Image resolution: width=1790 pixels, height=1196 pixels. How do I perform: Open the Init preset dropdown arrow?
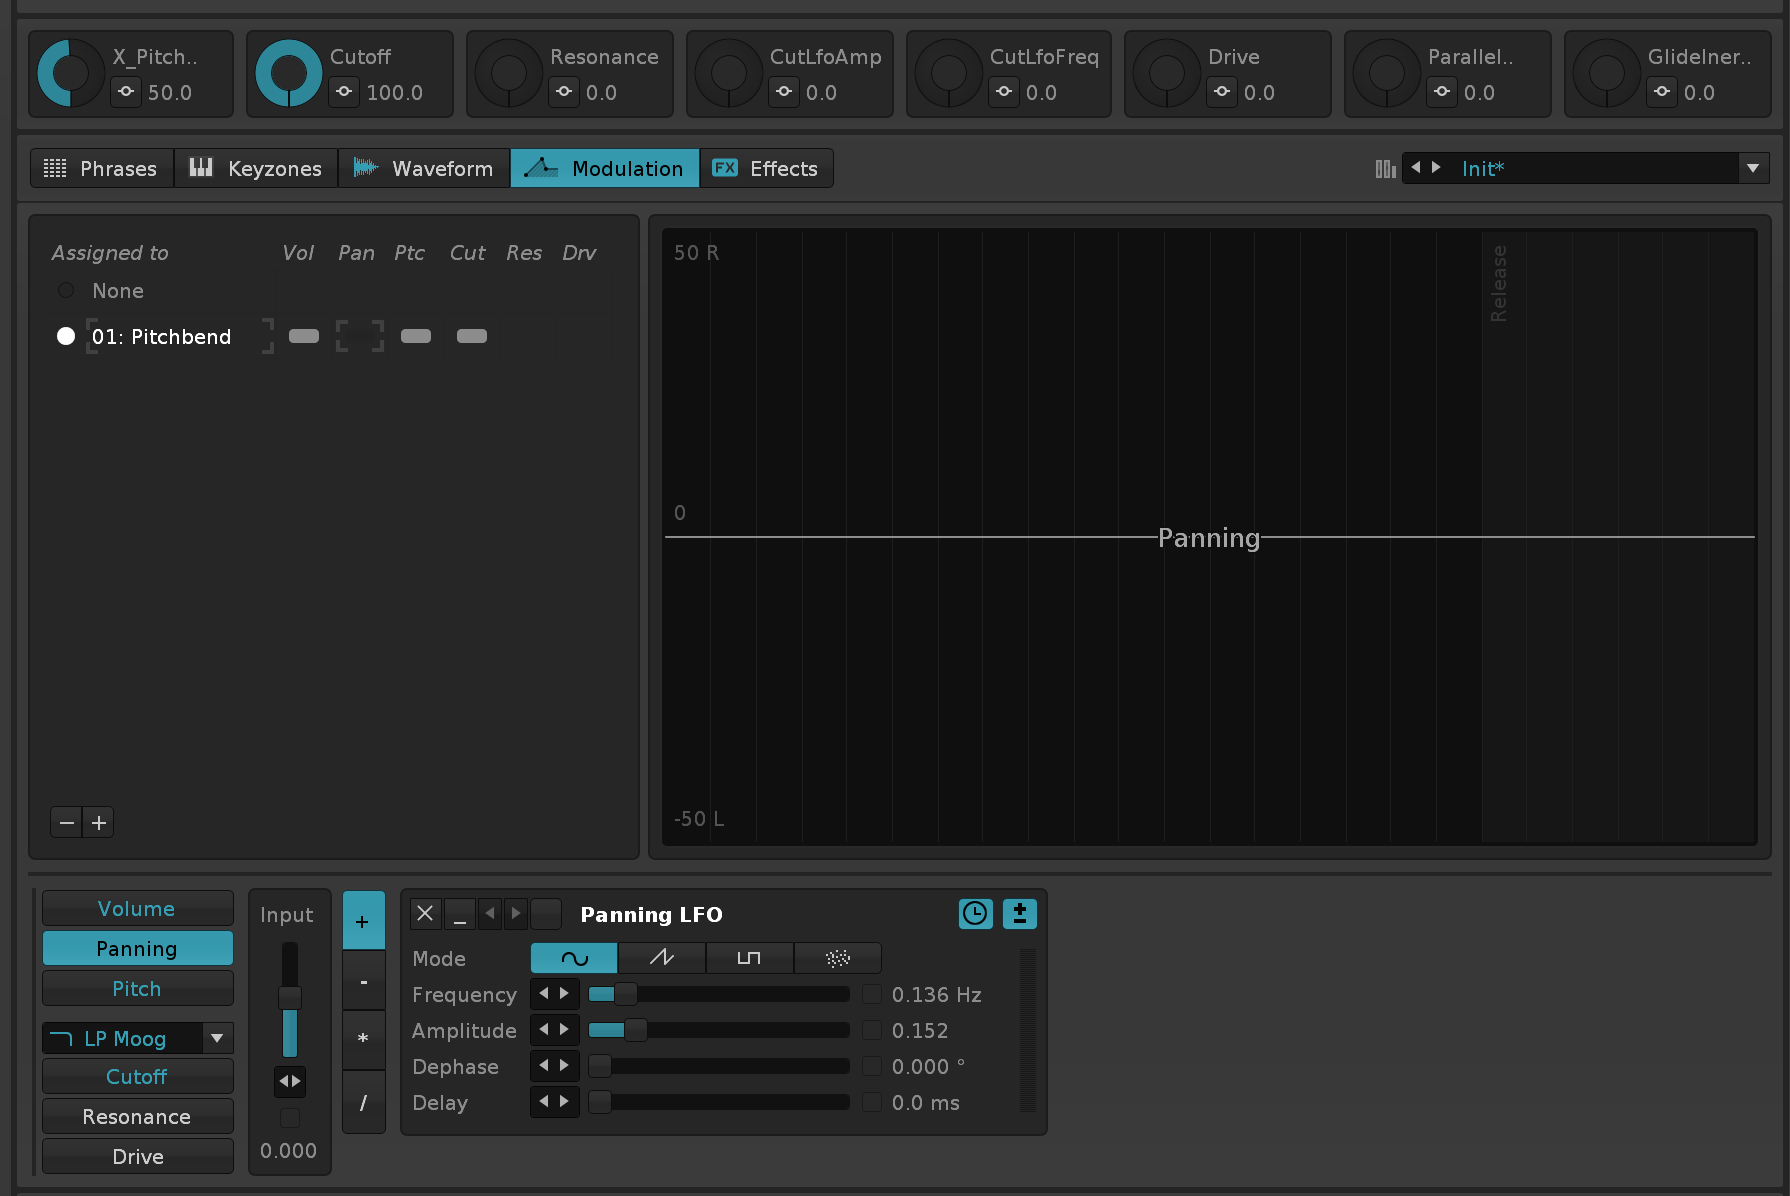click(1752, 168)
